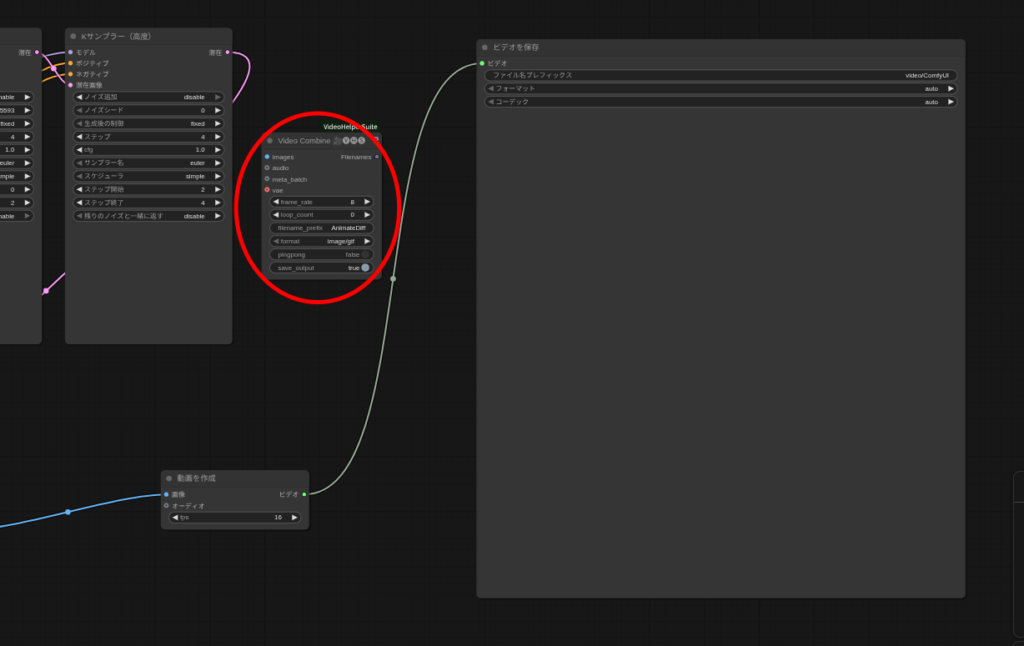The height and width of the screenshot is (646, 1024).
Task: Open the サンプラー名 dropdown showing euler
Action: pos(150,162)
